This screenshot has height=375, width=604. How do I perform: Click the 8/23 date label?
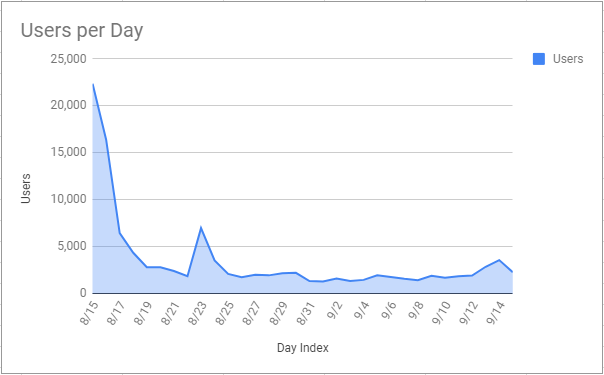tap(197, 313)
